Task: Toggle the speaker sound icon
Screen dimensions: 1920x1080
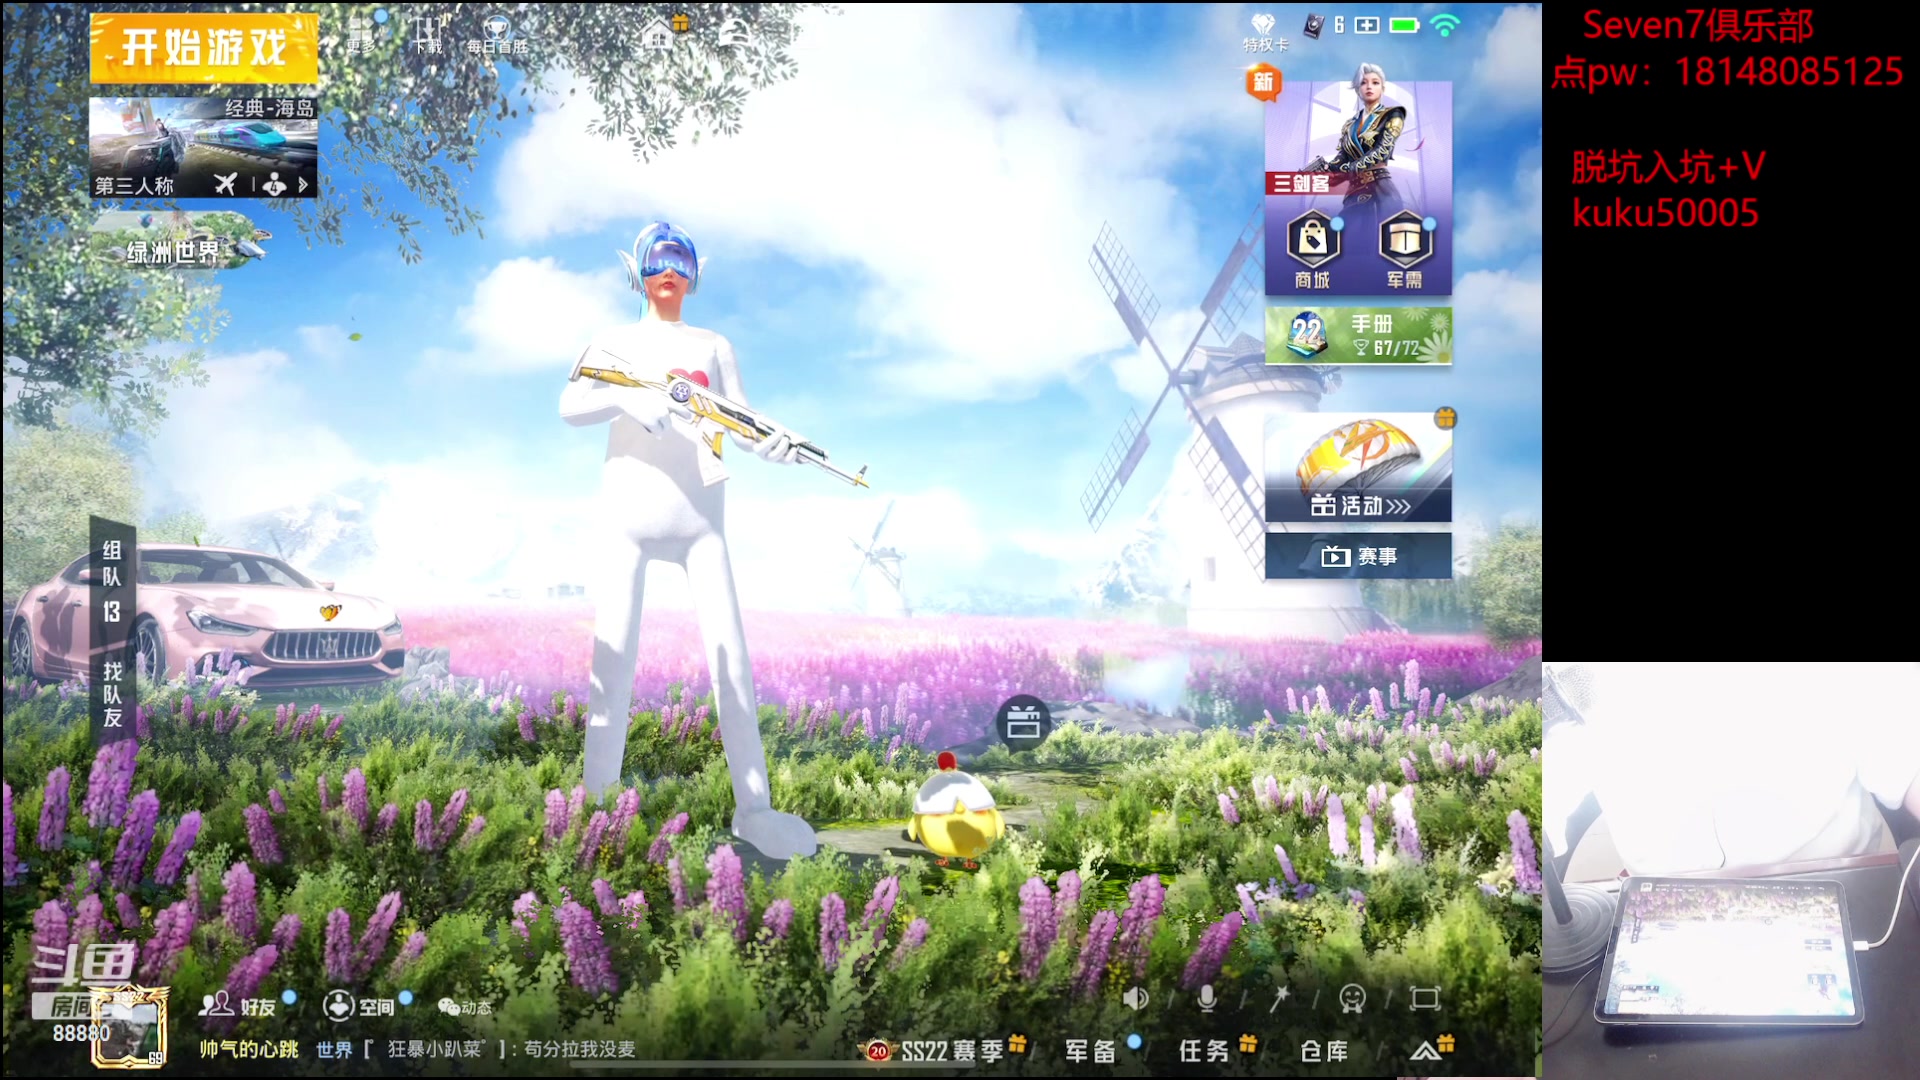Action: click(x=1135, y=998)
